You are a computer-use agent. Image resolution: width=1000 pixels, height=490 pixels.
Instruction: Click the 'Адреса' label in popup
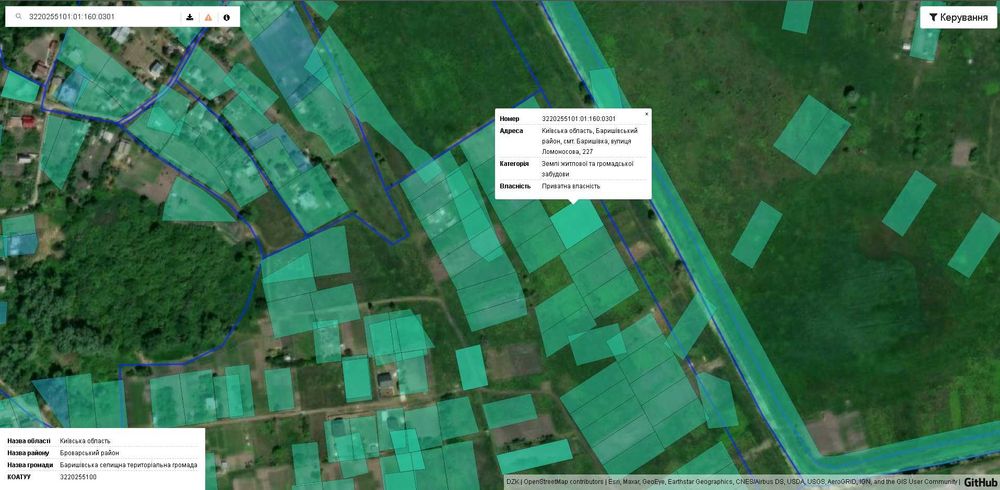[511, 131]
